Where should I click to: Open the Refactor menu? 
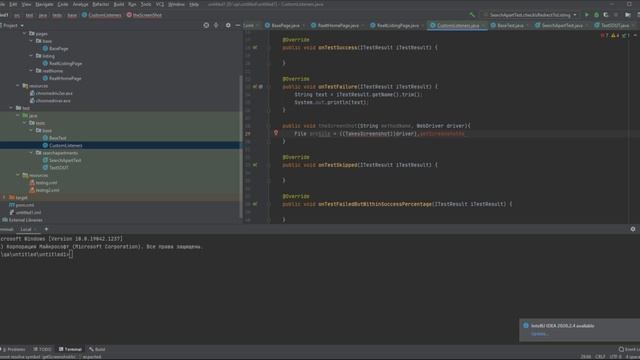coord(100,4)
